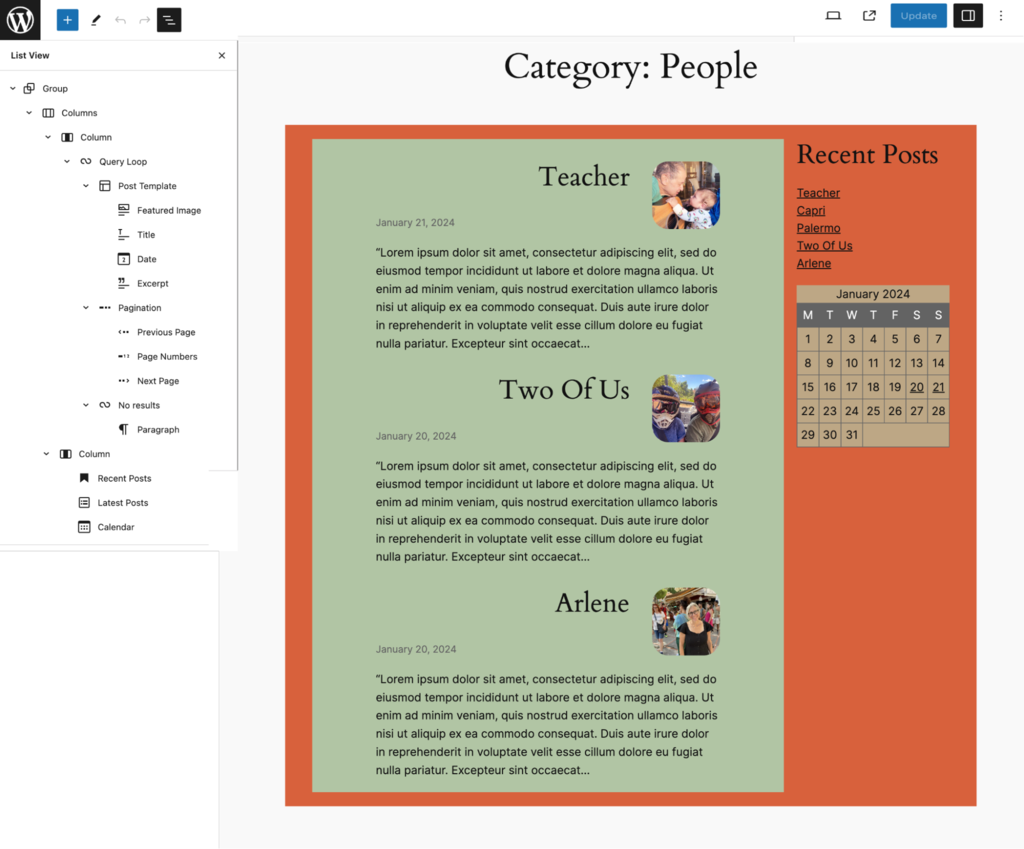Open the desktop preview view icon
Screen dimensions: 1024x849
tap(833, 16)
